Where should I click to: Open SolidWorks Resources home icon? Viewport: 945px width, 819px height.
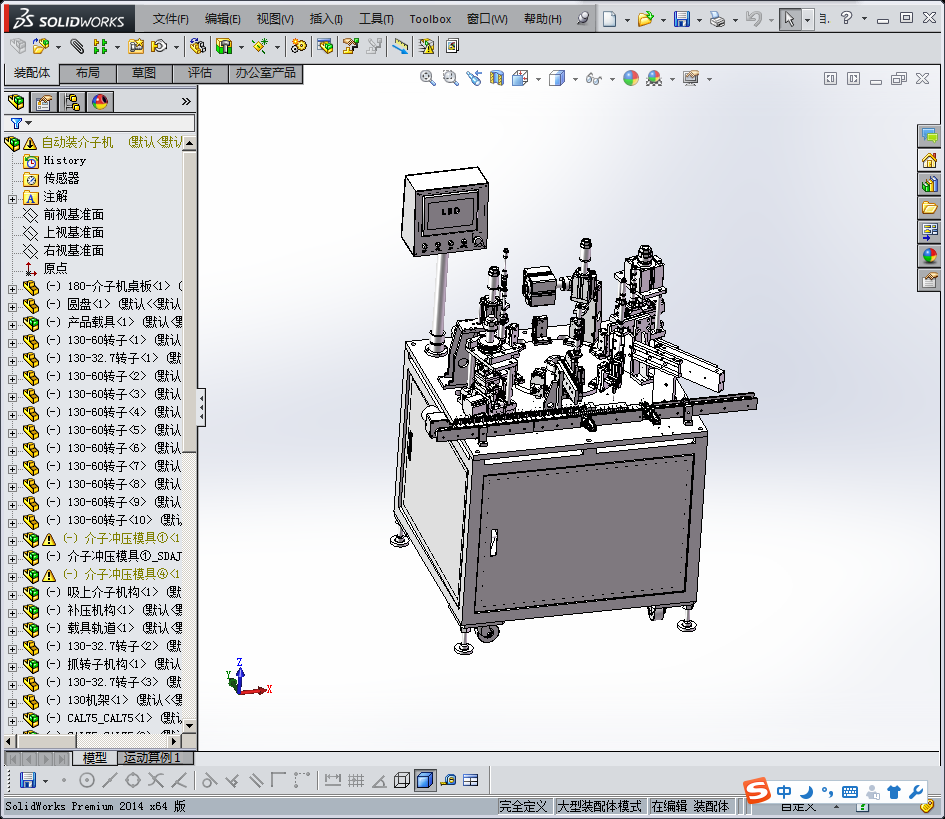click(929, 160)
